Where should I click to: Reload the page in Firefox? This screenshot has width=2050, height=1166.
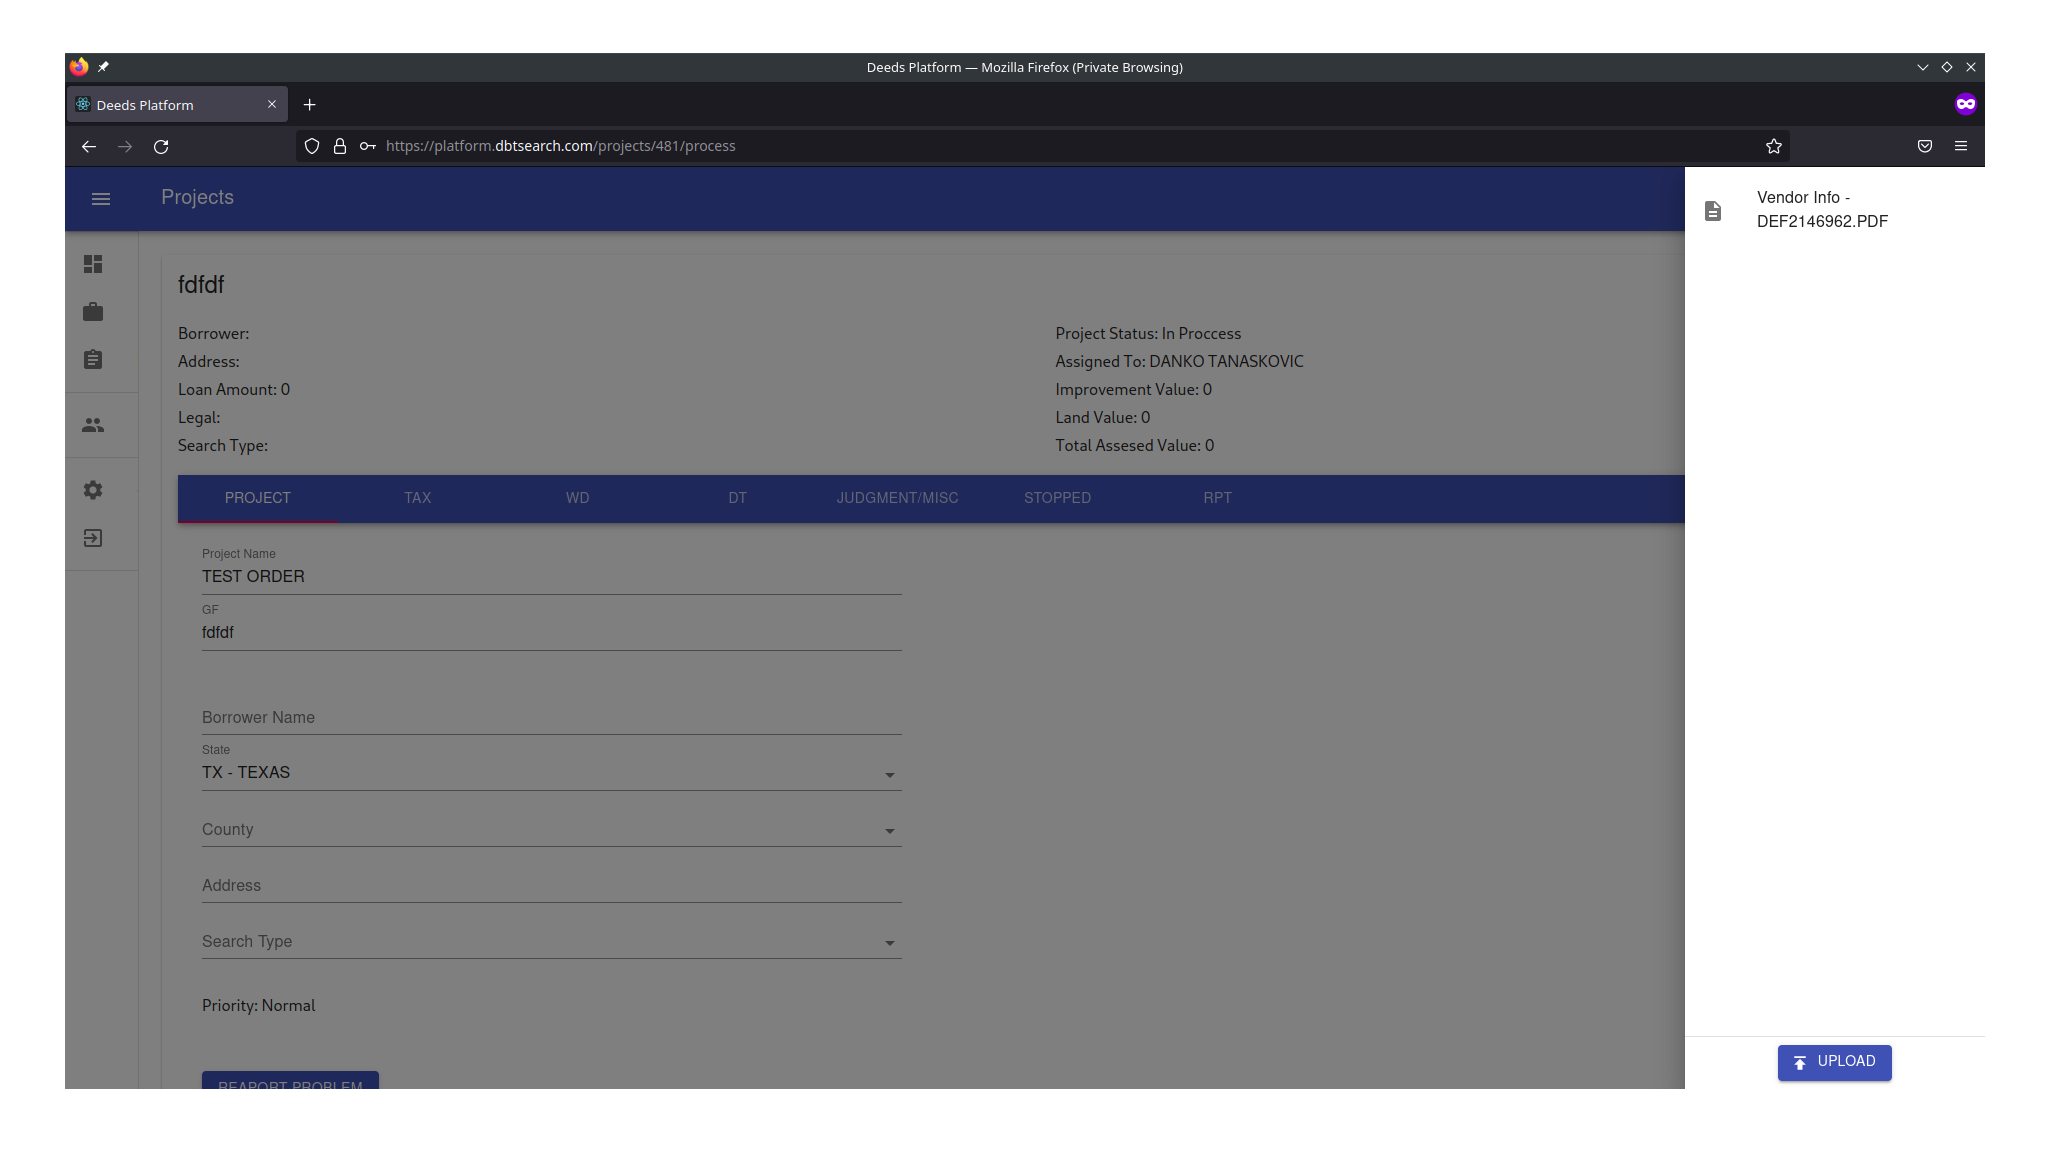tap(161, 146)
